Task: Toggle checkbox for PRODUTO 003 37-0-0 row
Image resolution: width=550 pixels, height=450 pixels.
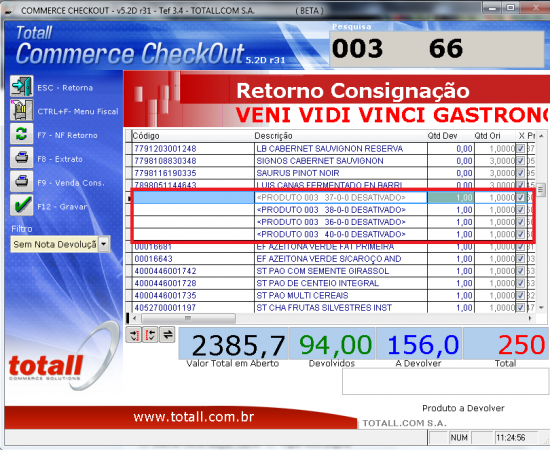Action: point(521,198)
